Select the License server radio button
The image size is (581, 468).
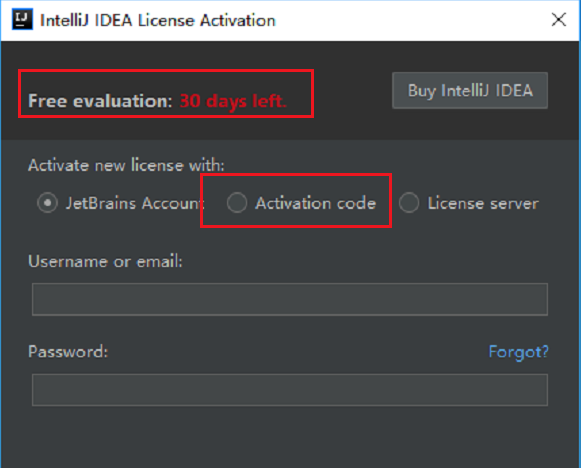pyautogui.click(x=409, y=203)
